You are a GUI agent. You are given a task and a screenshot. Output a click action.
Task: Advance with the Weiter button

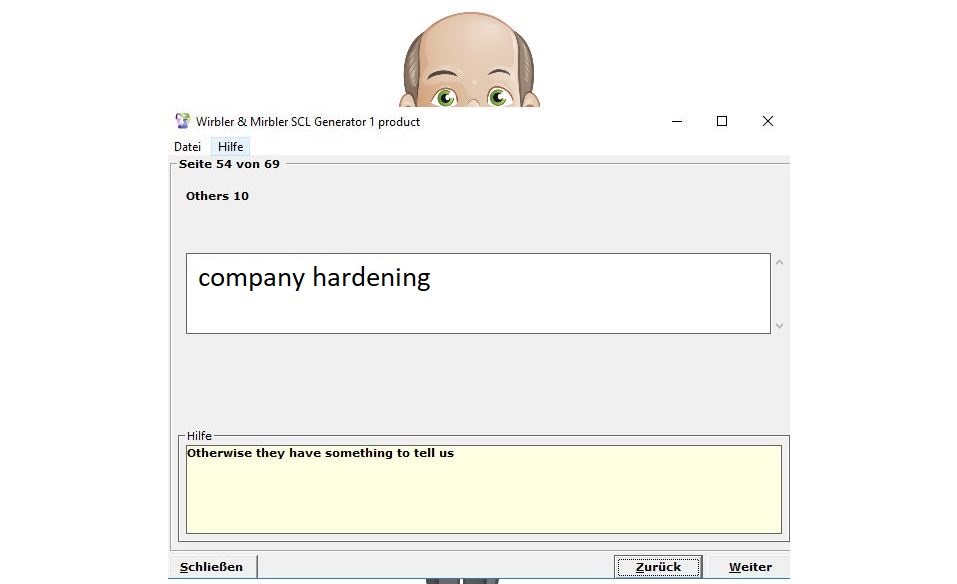click(749, 567)
